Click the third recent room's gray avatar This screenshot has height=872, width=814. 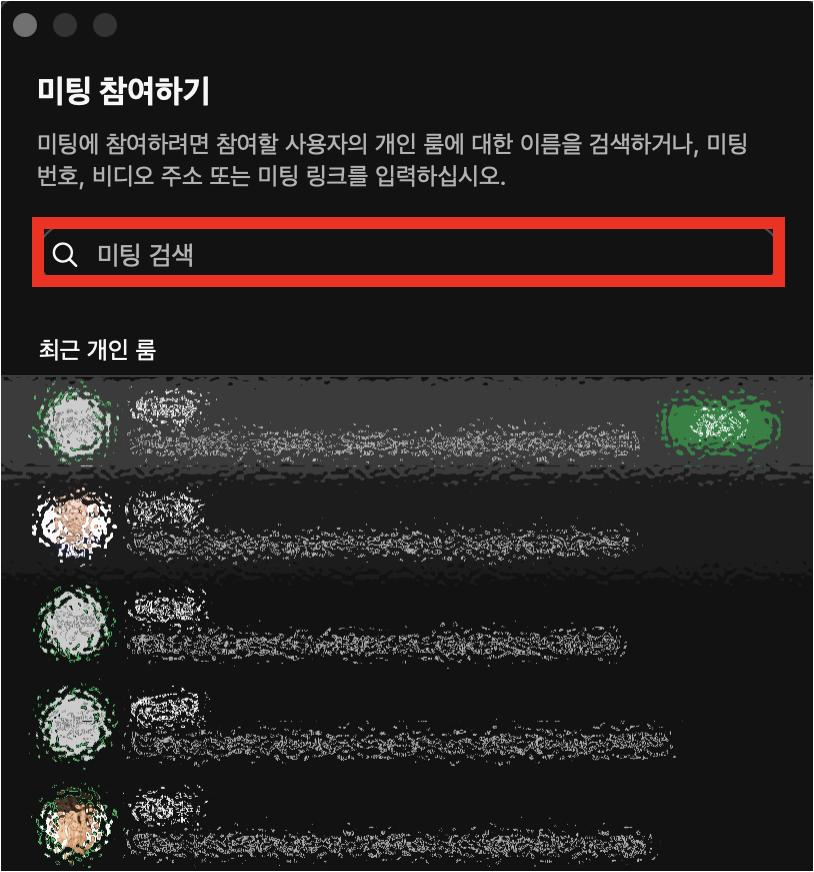(75, 623)
